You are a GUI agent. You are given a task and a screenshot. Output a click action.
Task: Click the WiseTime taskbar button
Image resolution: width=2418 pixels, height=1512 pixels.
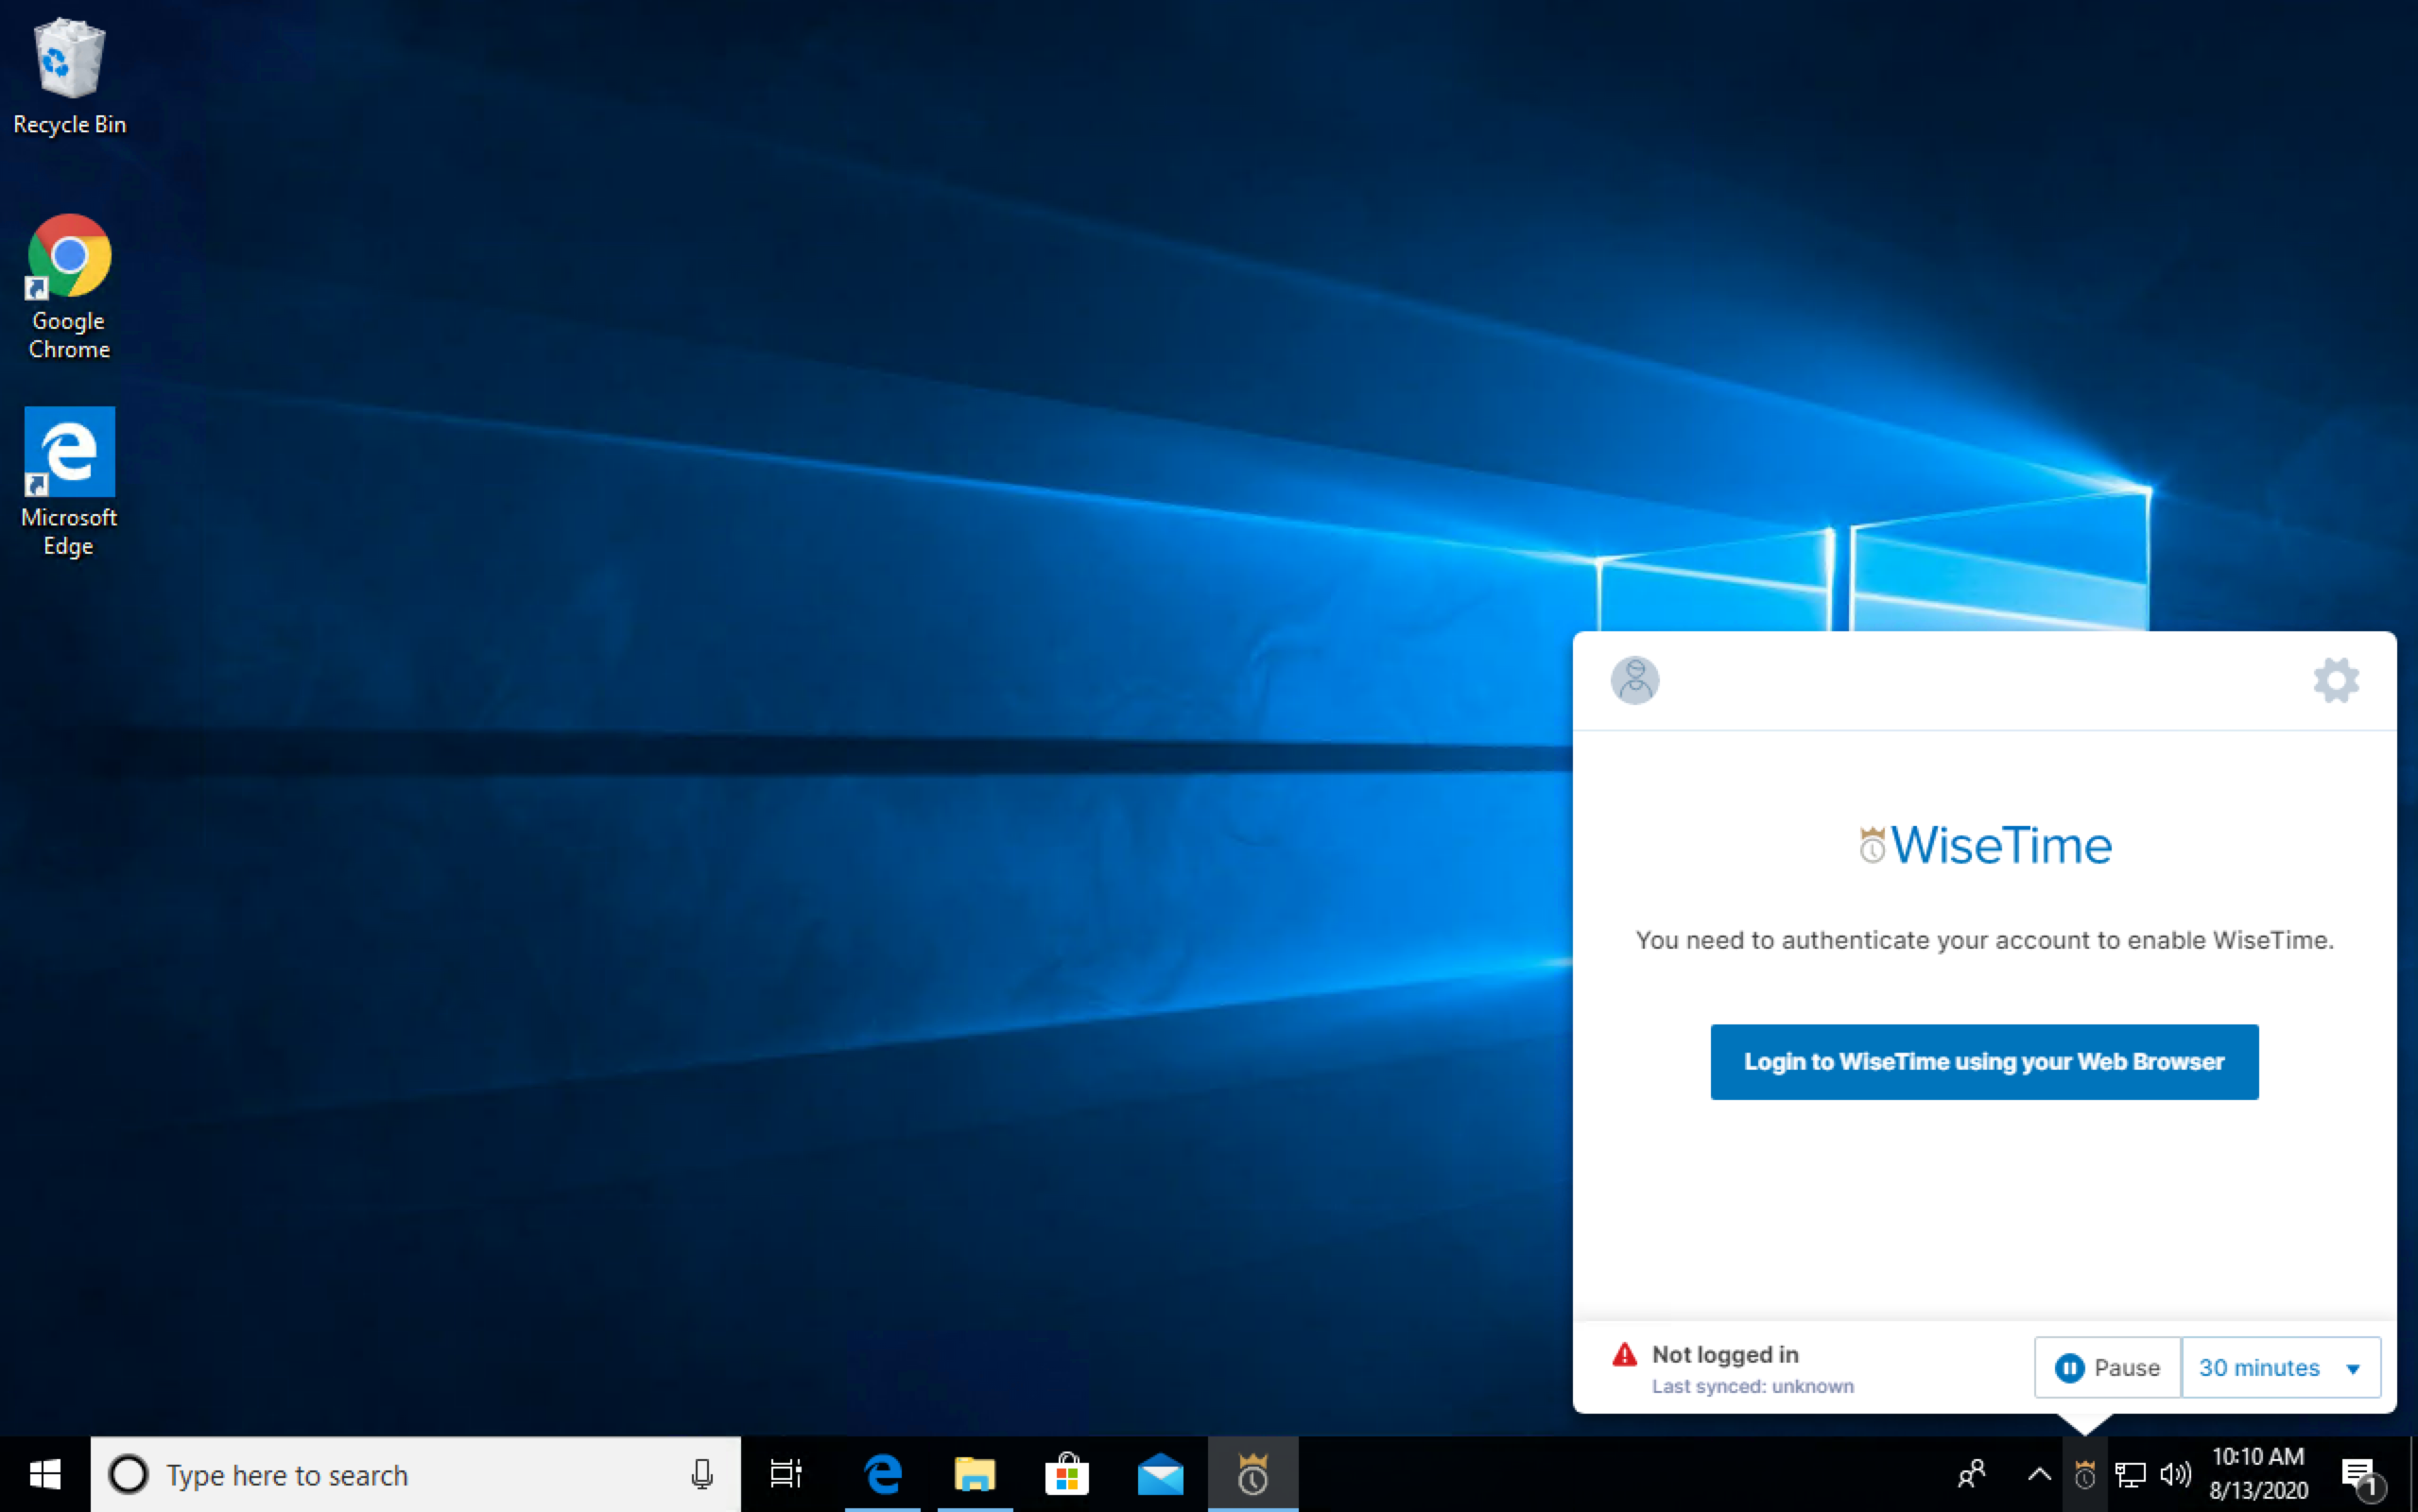(1253, 1474)
